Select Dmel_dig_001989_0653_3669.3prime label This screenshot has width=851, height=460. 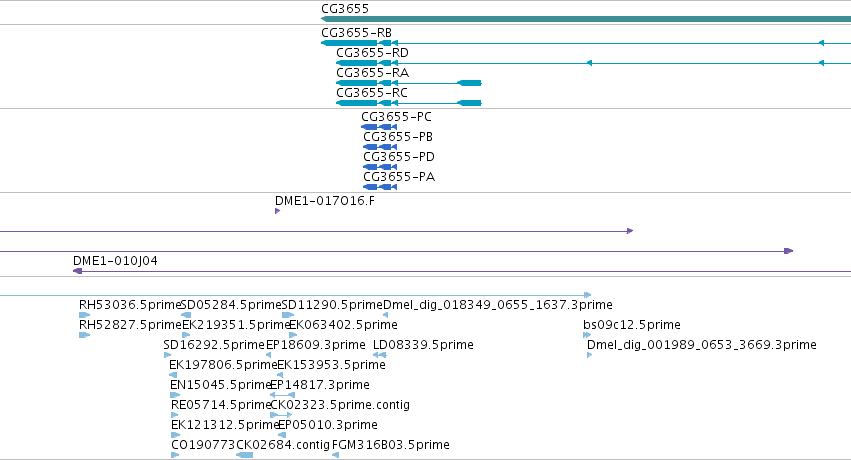click(x=702, y=345)
